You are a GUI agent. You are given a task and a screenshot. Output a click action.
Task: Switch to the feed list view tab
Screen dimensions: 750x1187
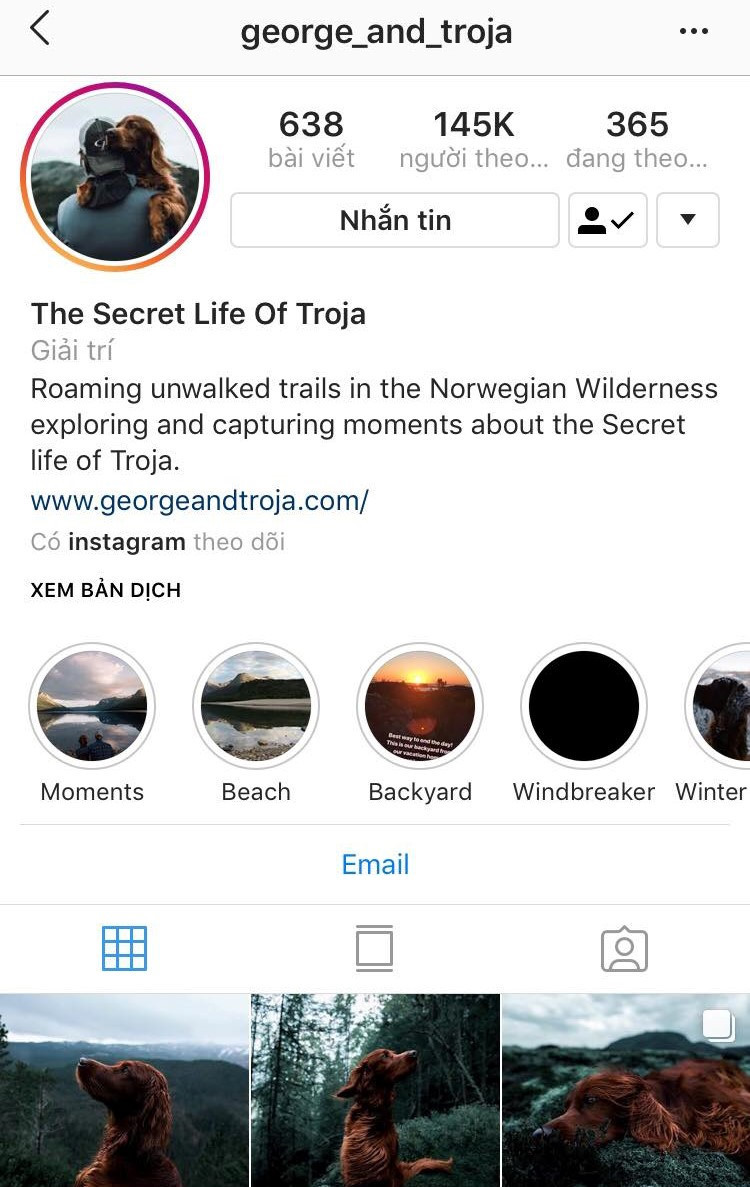pyautogui.click(x=374, y=948)
